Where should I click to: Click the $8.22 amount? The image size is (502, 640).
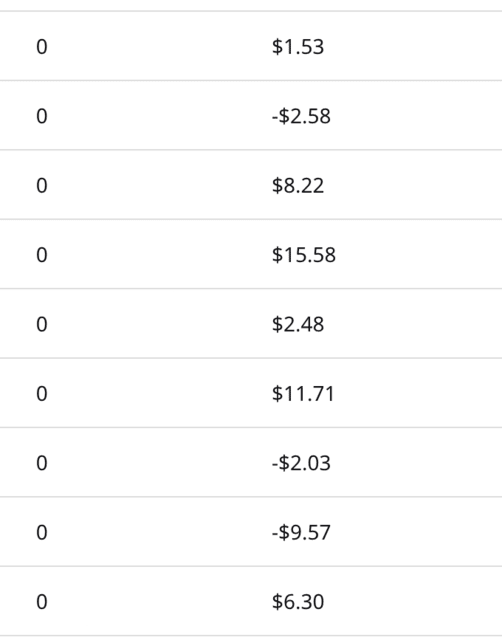coord(298,185)
